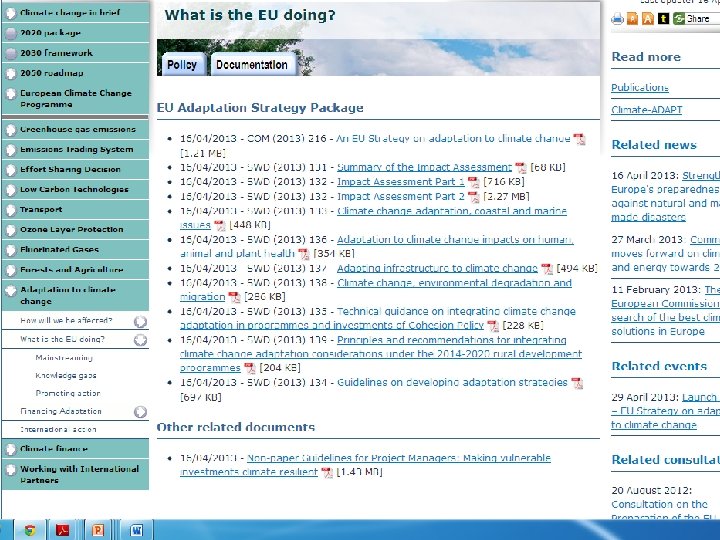Open Guidelines on developing adaptation strategies link

tap(452, 382)
